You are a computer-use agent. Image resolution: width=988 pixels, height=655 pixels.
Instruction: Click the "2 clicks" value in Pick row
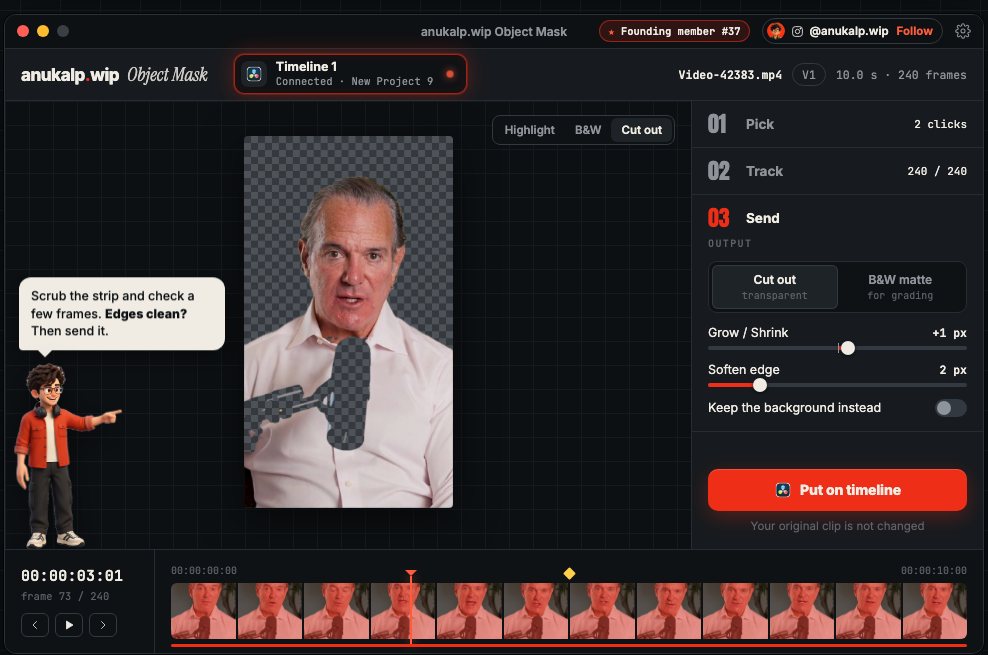click(940, 124)
